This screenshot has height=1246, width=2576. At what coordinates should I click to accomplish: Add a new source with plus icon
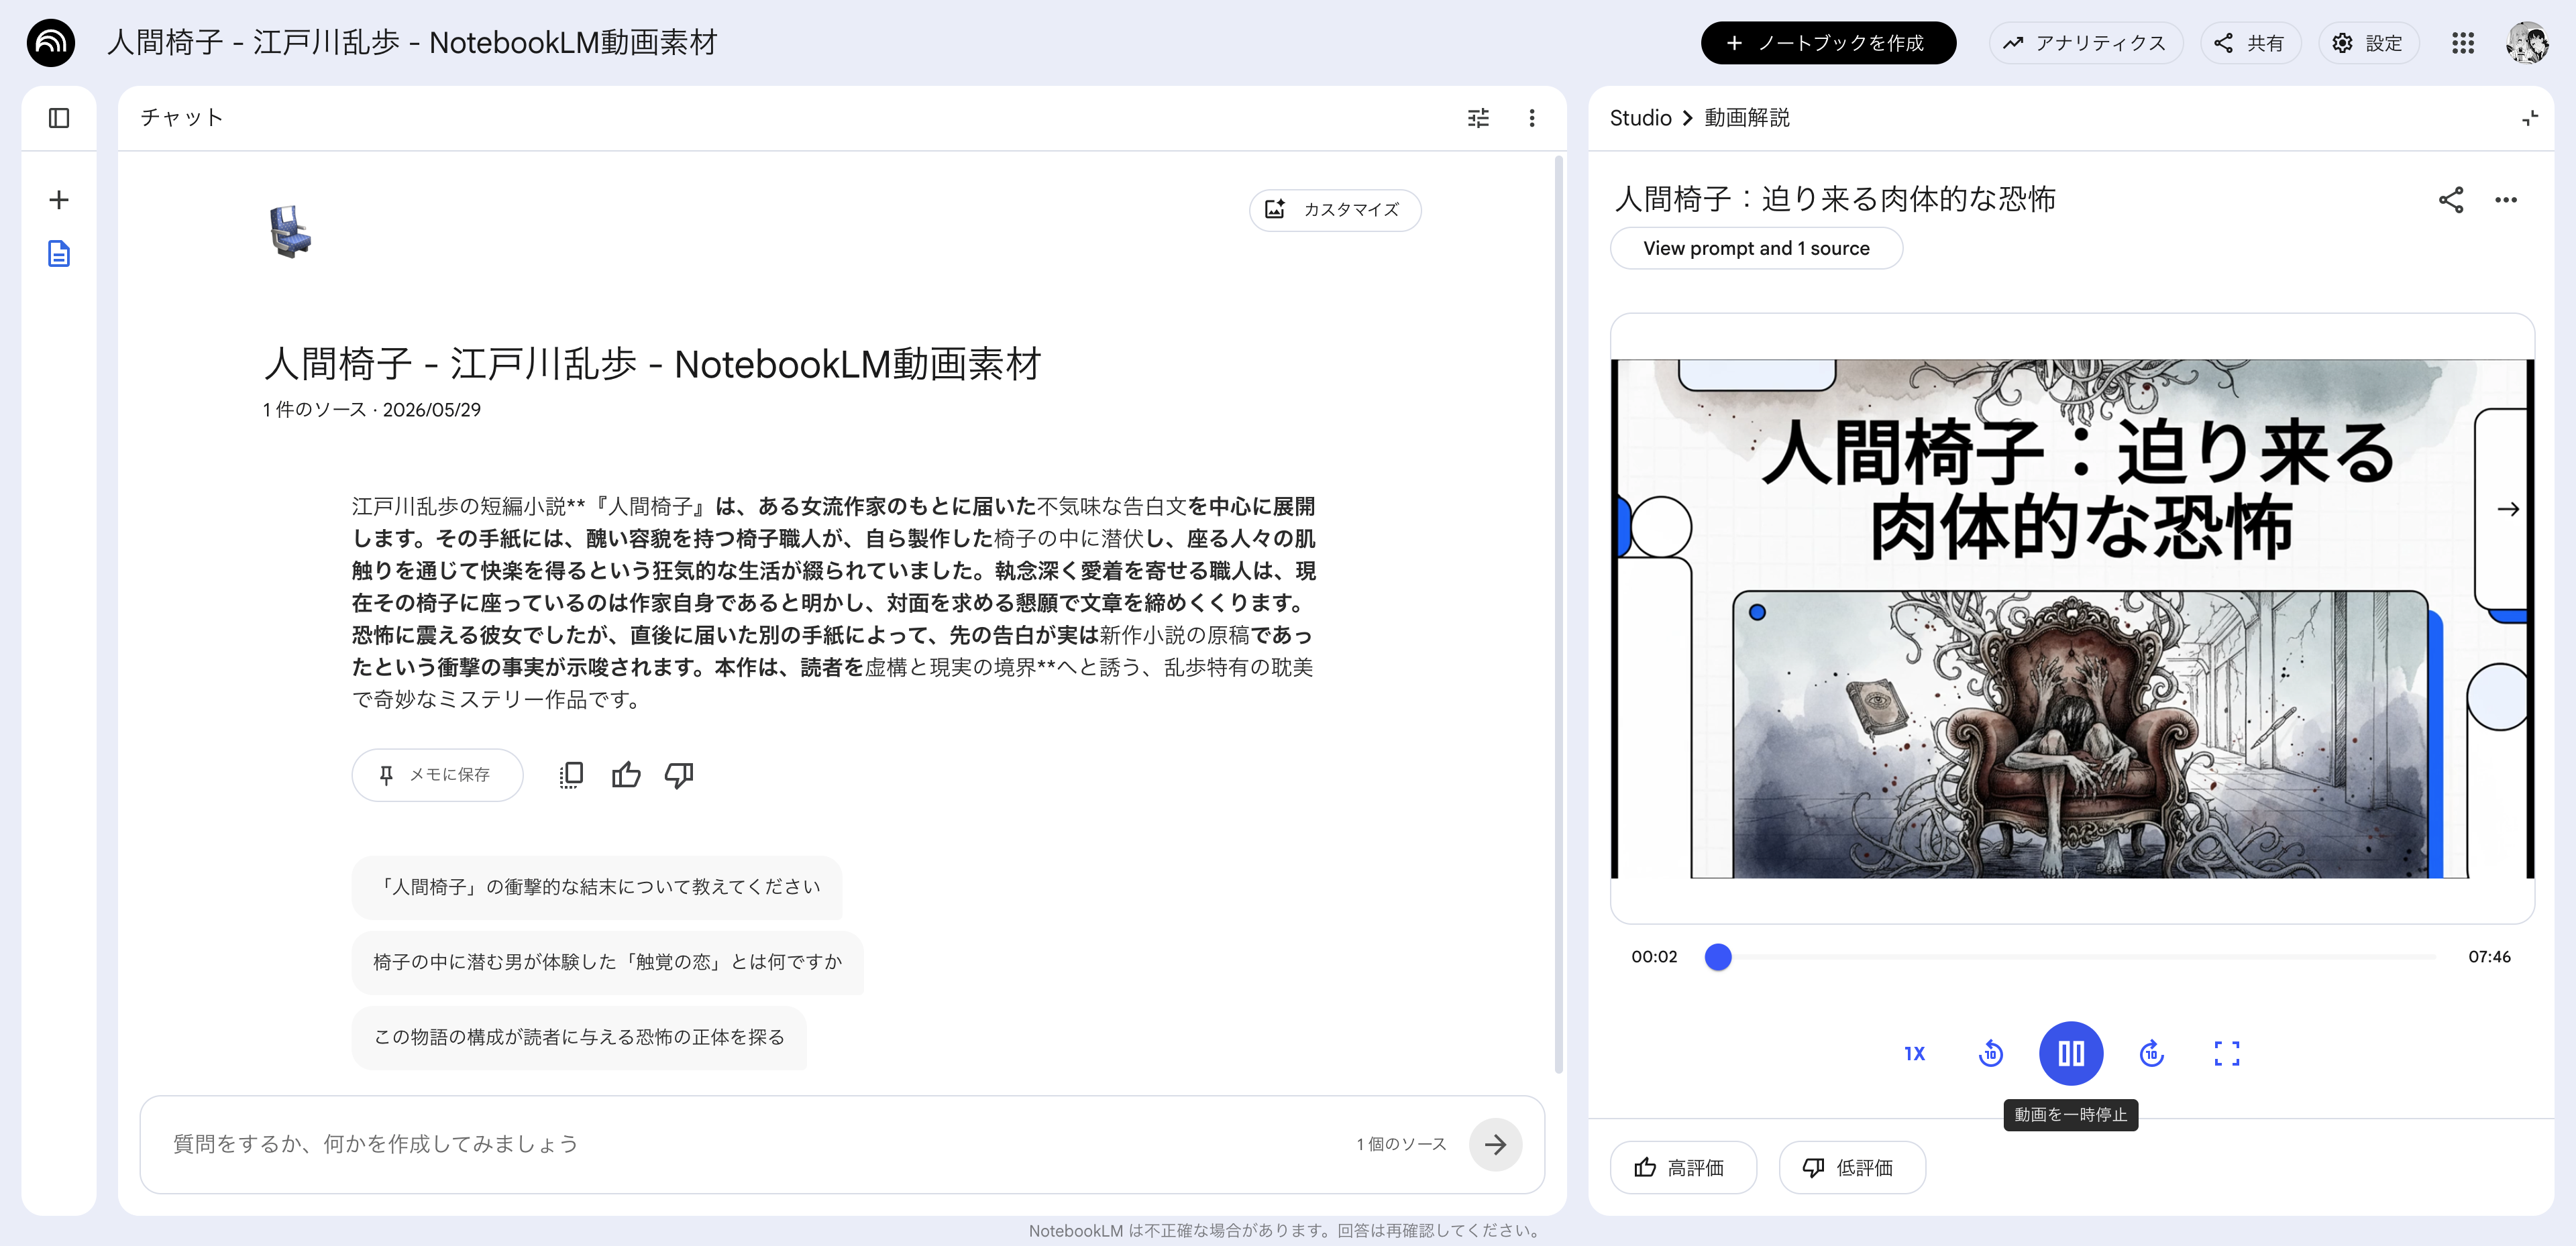pos(59,200)
